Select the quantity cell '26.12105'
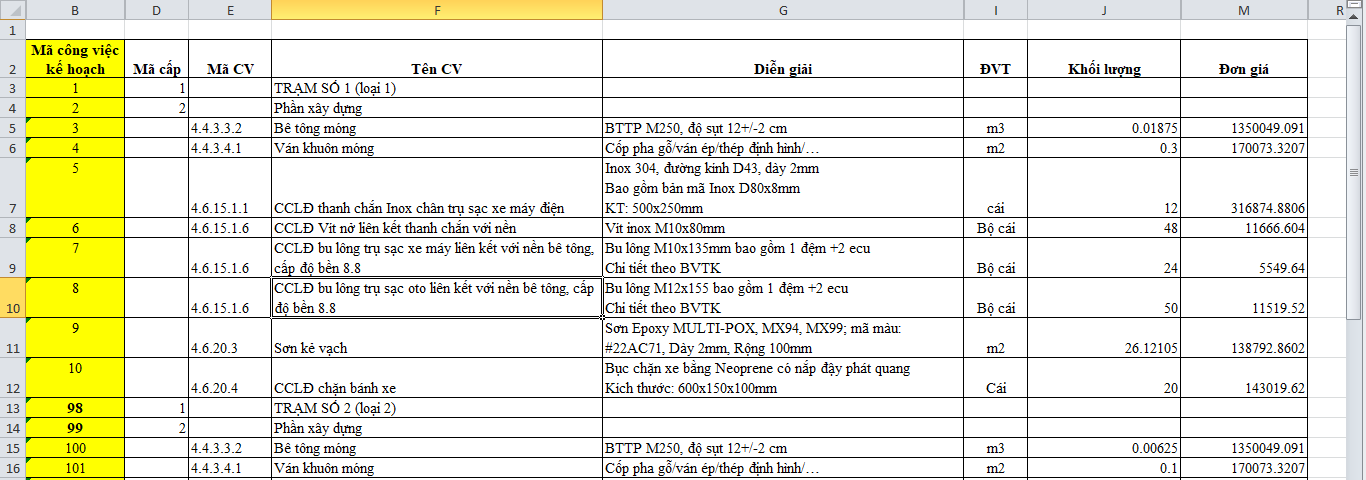 tap(1104, 338)
